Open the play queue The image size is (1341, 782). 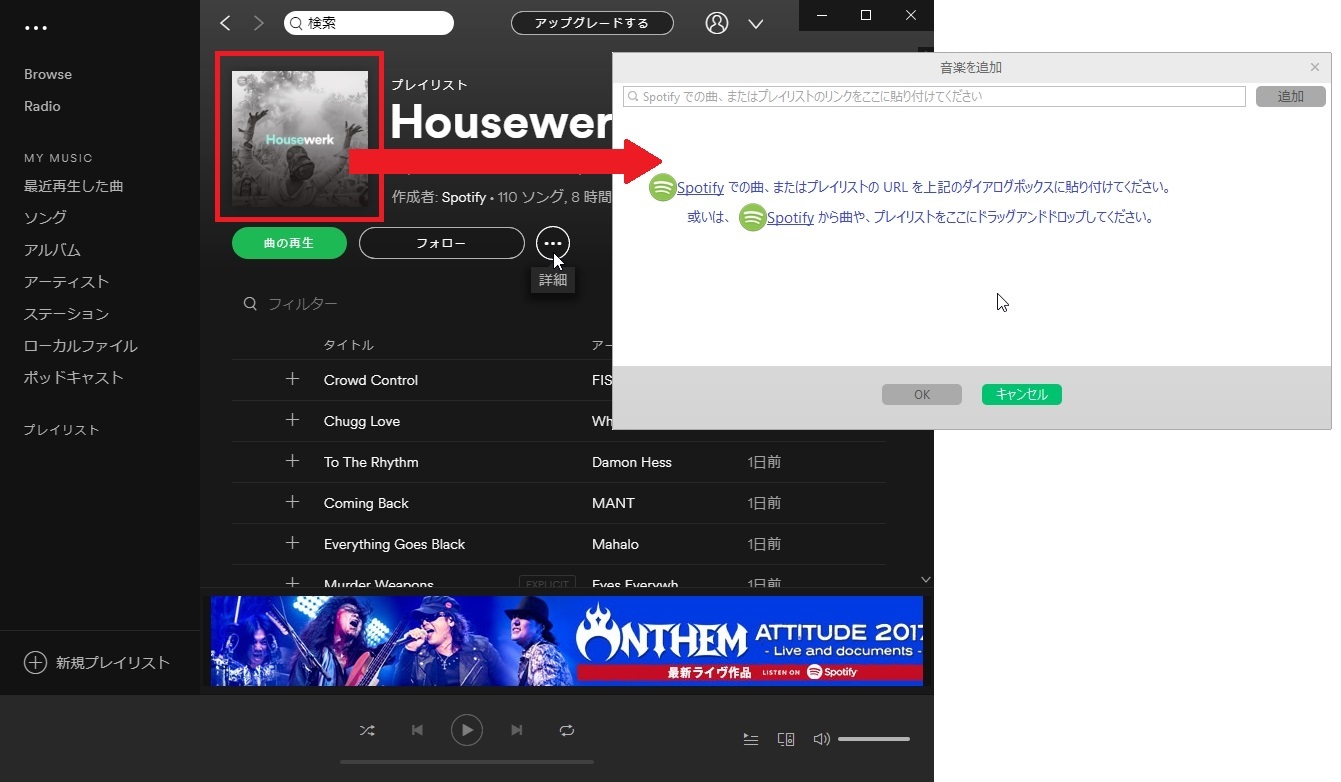click(751, 739)
